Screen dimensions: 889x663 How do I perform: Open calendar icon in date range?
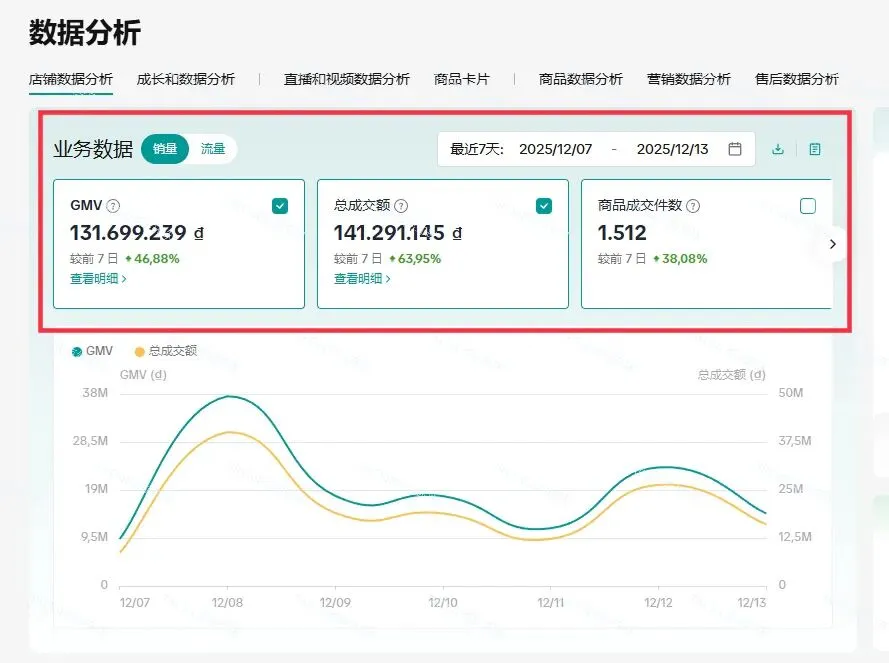[x=735, y=149]
